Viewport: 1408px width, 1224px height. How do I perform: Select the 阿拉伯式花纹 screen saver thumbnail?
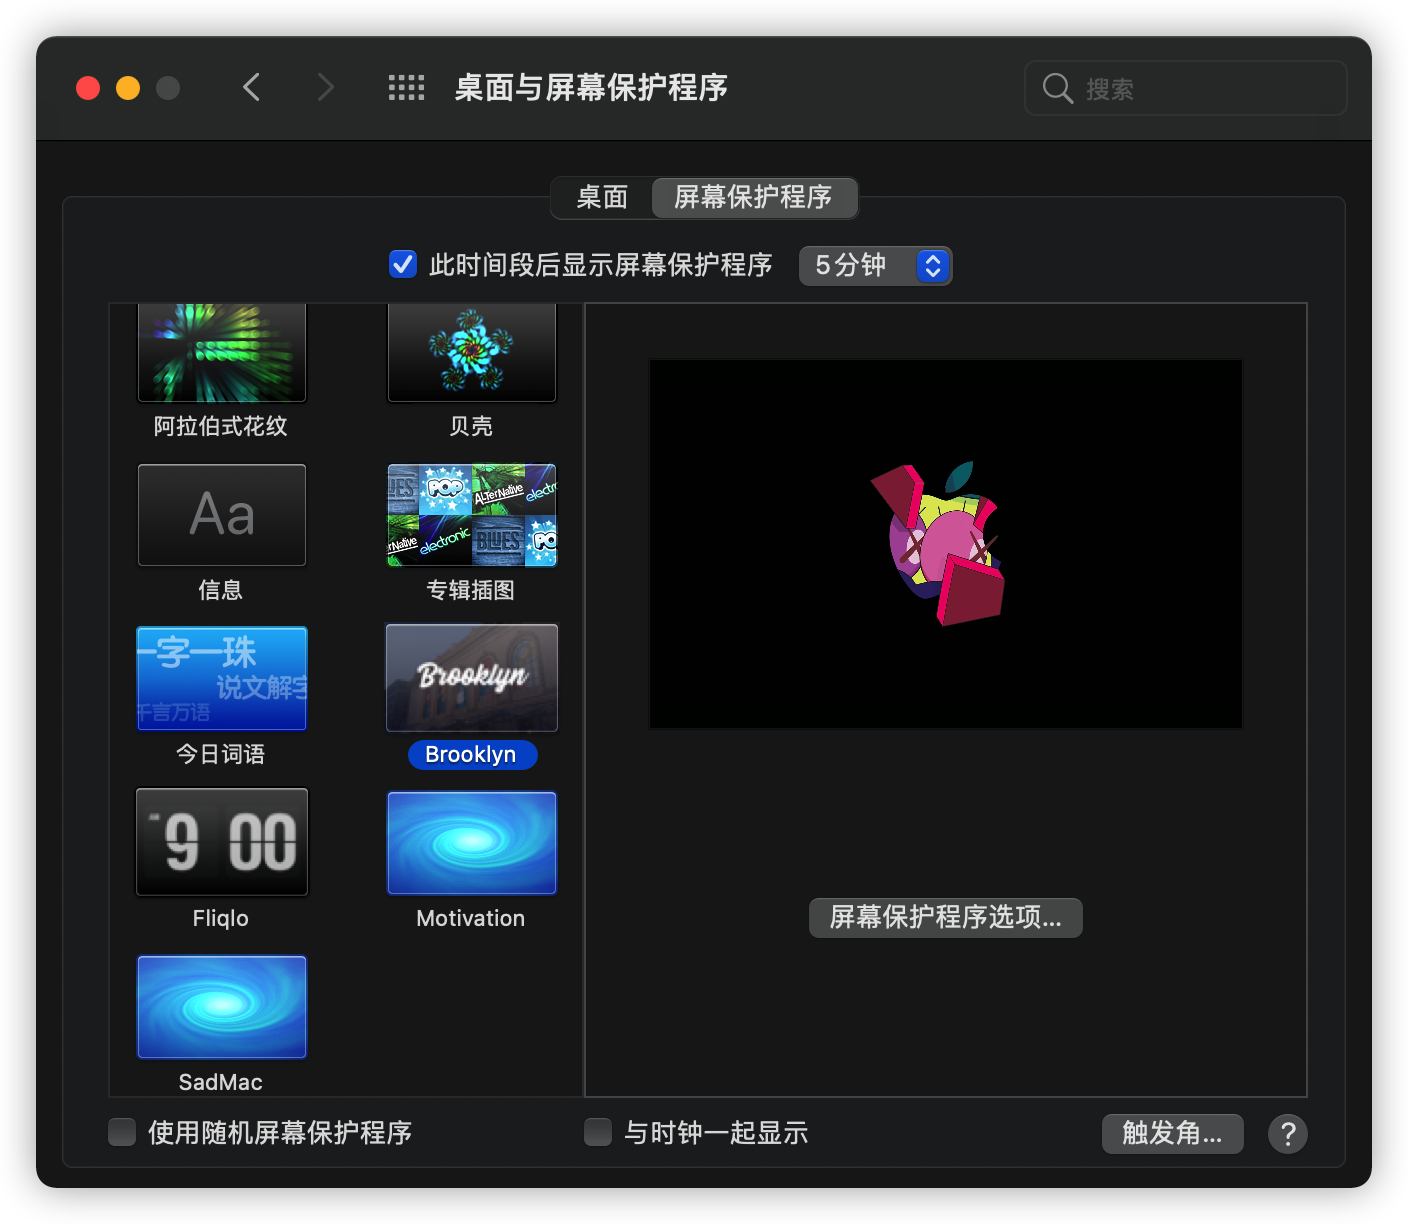pyautogui.click(x=222, y=352)
